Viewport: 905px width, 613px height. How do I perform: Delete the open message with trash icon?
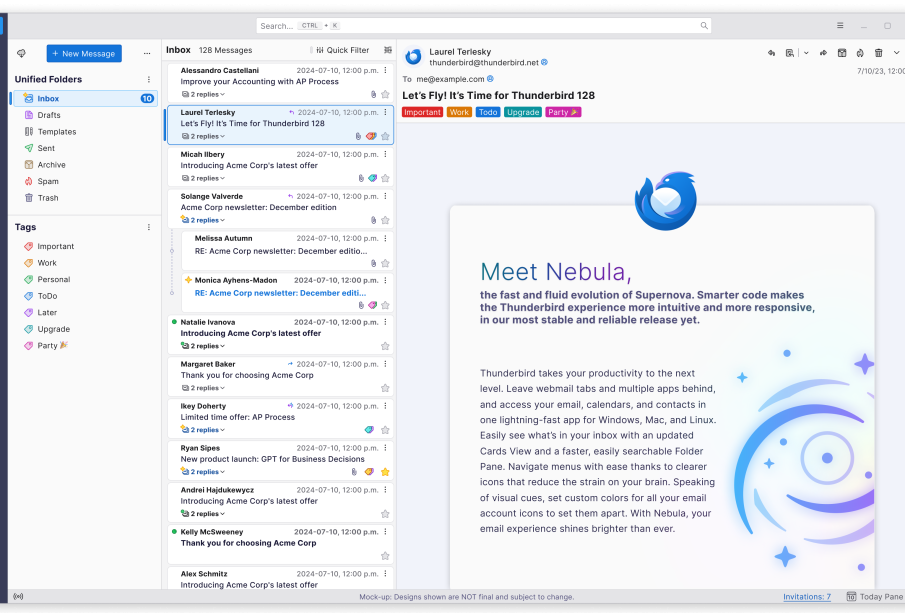pyautogui.click(x=879, y=53)
